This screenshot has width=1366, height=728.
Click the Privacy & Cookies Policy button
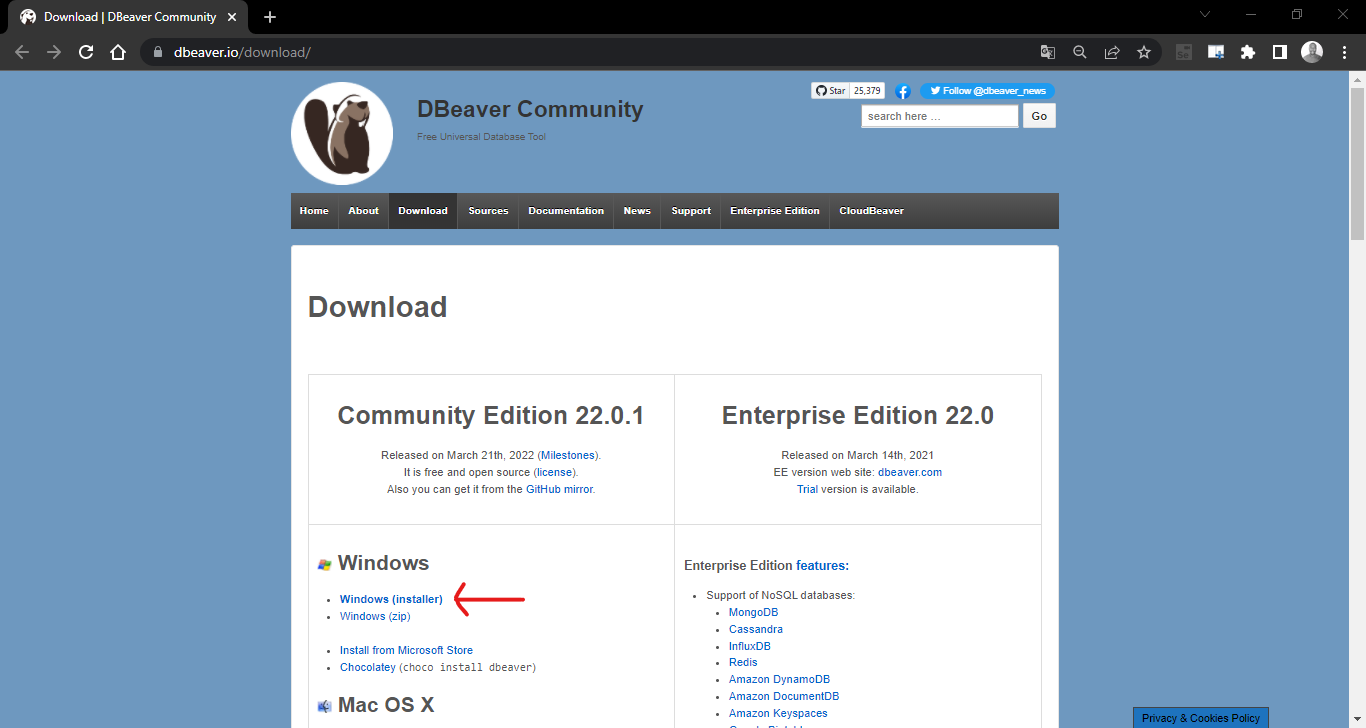1201,717
